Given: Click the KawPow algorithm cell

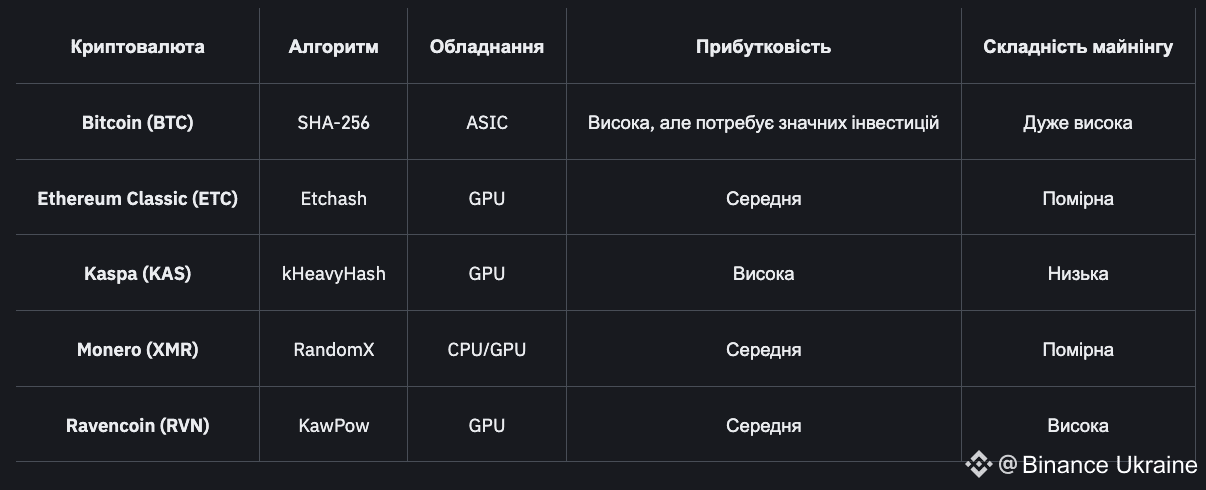Looking at the screenshot, I should click(334, 426).
